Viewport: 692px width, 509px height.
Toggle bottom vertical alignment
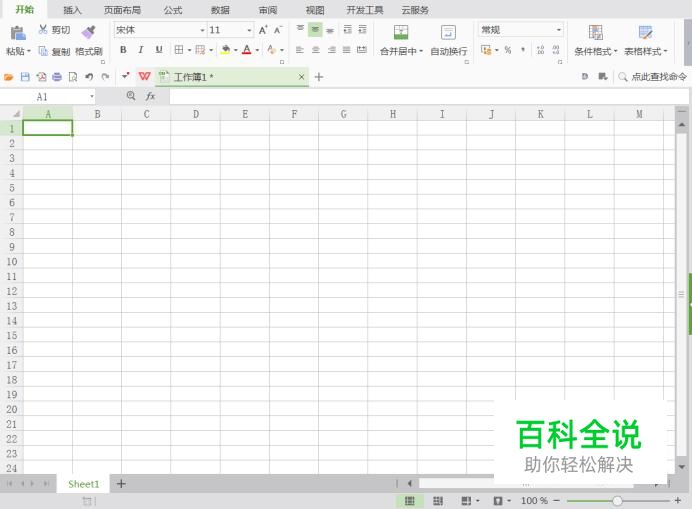tap(330, 30)
